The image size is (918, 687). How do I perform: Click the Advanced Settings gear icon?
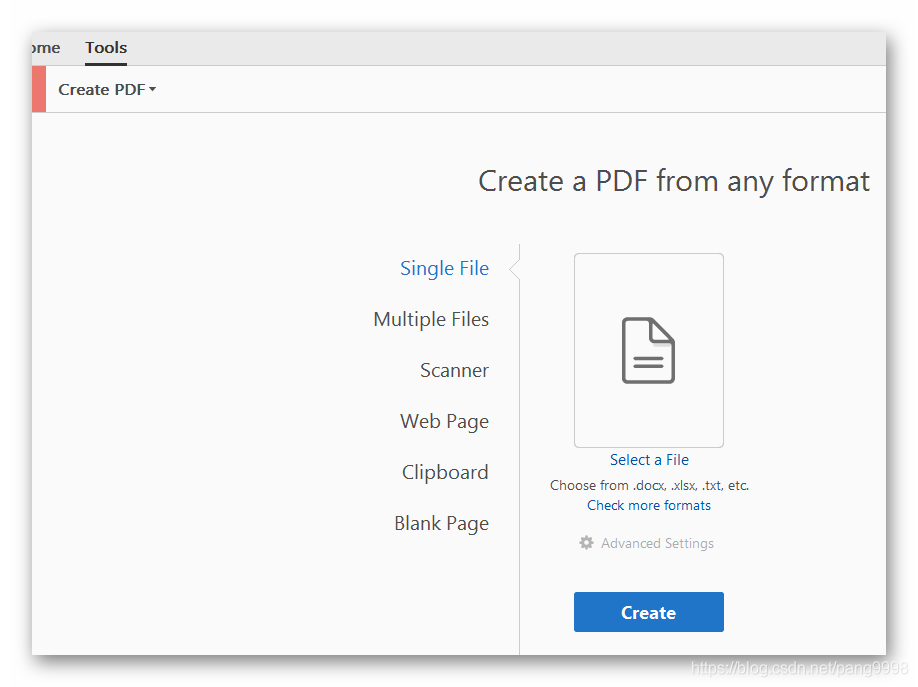tap(587, 543)
